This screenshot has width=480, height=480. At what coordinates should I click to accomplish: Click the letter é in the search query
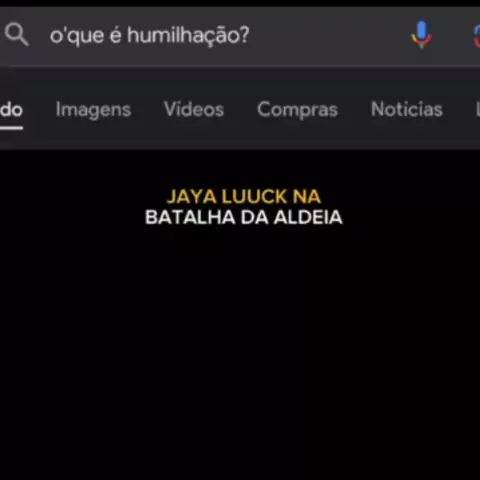(x=115, y=35)
